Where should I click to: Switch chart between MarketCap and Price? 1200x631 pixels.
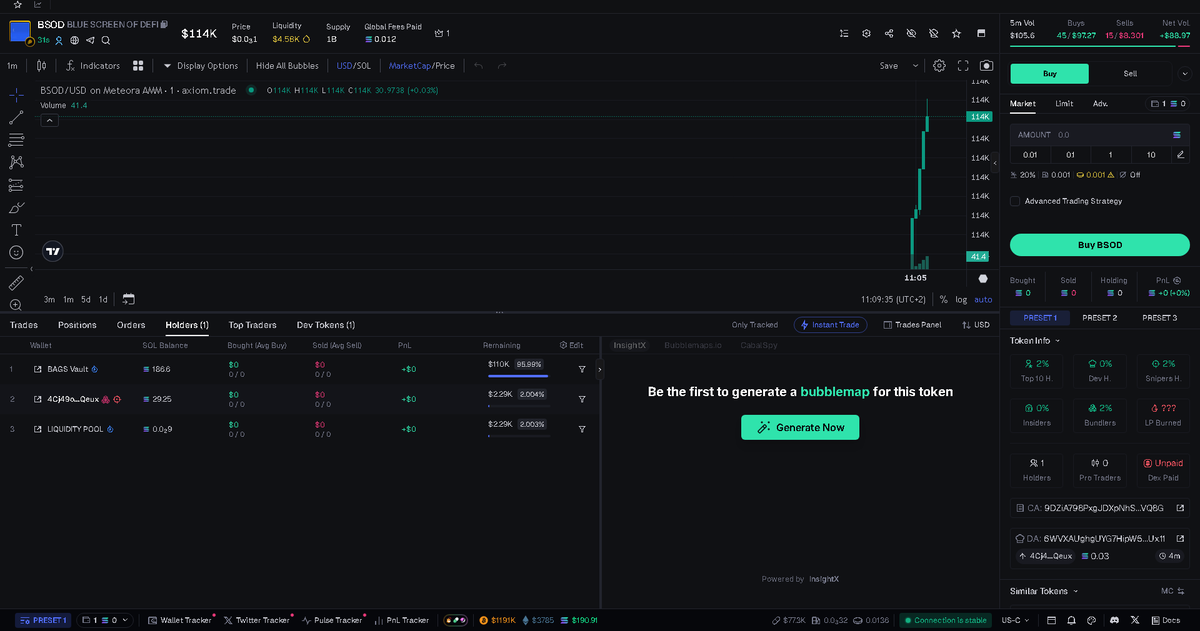click(422, 66)
